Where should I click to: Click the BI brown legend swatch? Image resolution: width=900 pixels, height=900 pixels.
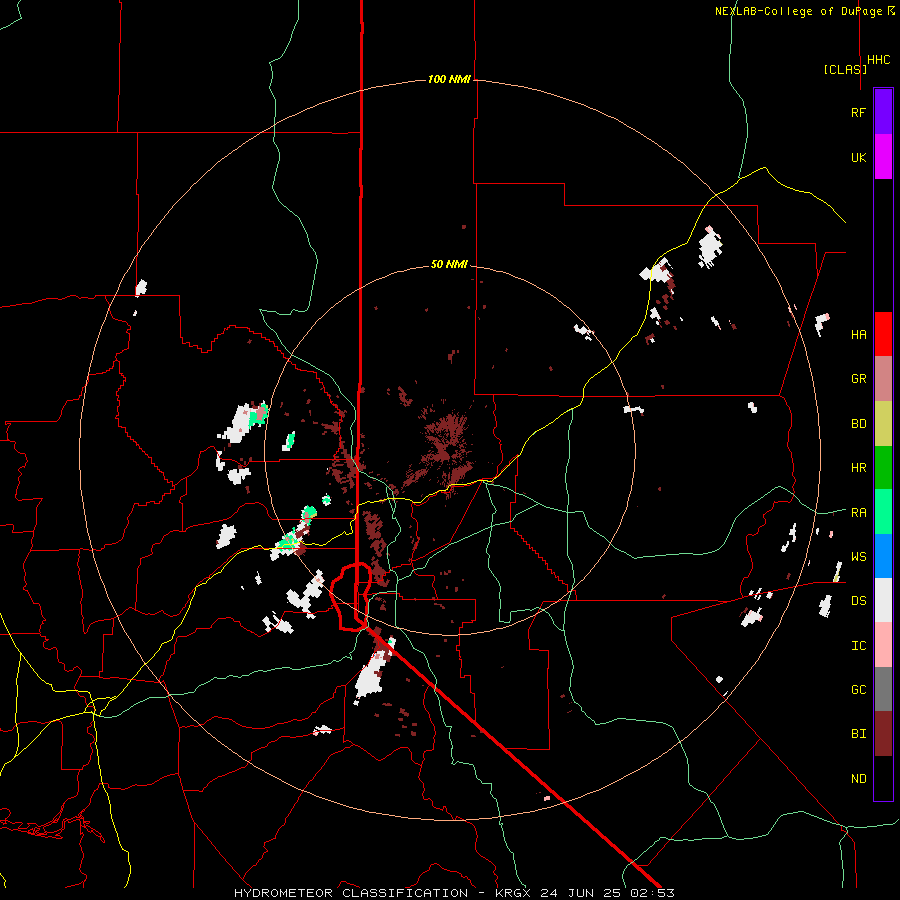(883, 734)
